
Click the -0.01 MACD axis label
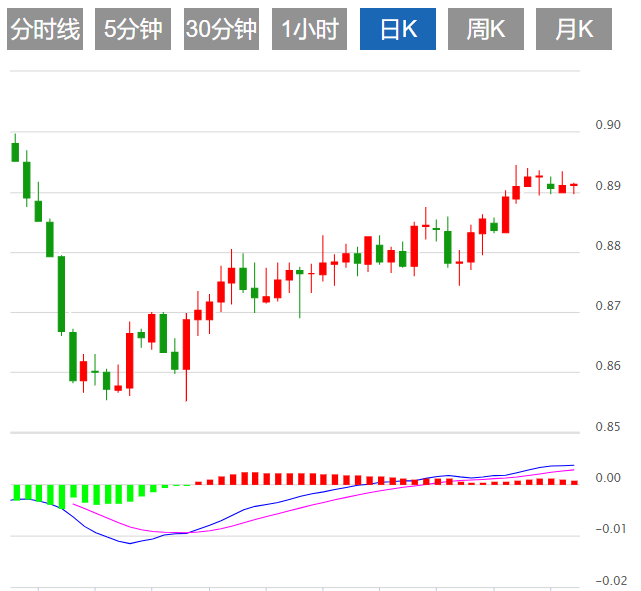pos(611,529)
